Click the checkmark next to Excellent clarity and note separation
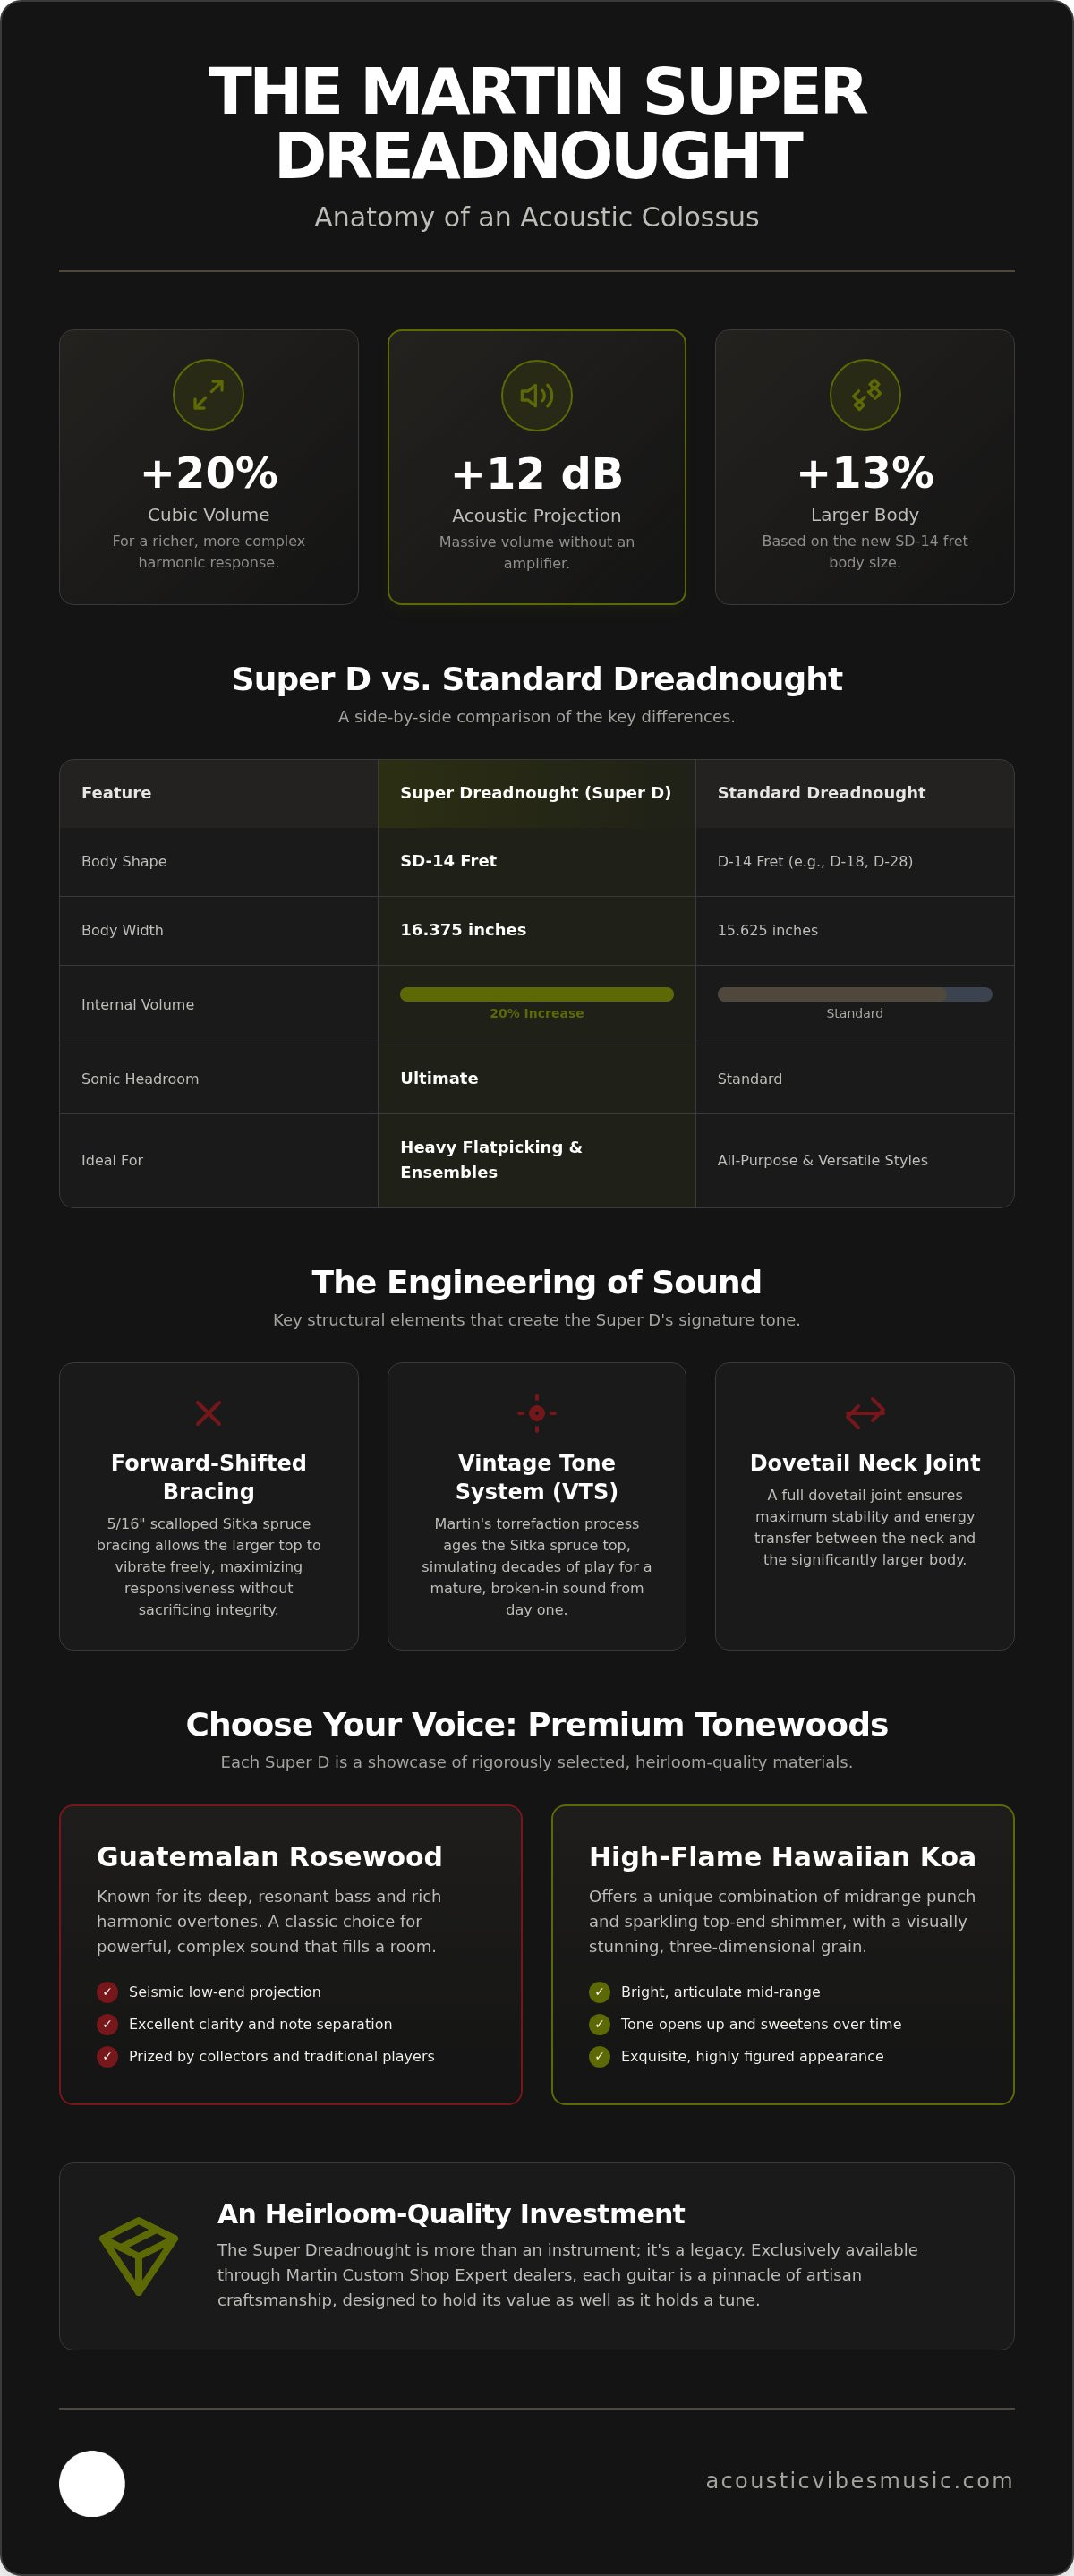 (x=107, y=2024)
